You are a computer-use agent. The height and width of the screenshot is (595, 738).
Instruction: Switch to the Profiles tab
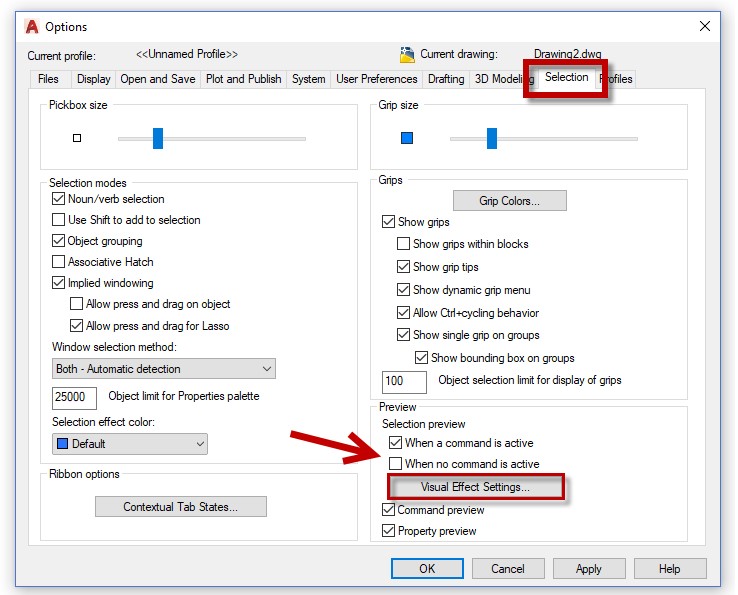(617, 79)
